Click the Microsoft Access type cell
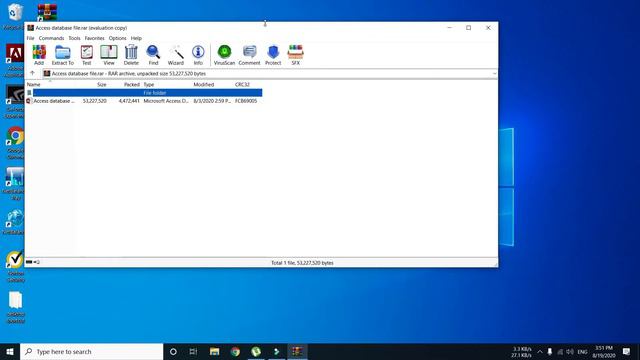 point(166,101)
